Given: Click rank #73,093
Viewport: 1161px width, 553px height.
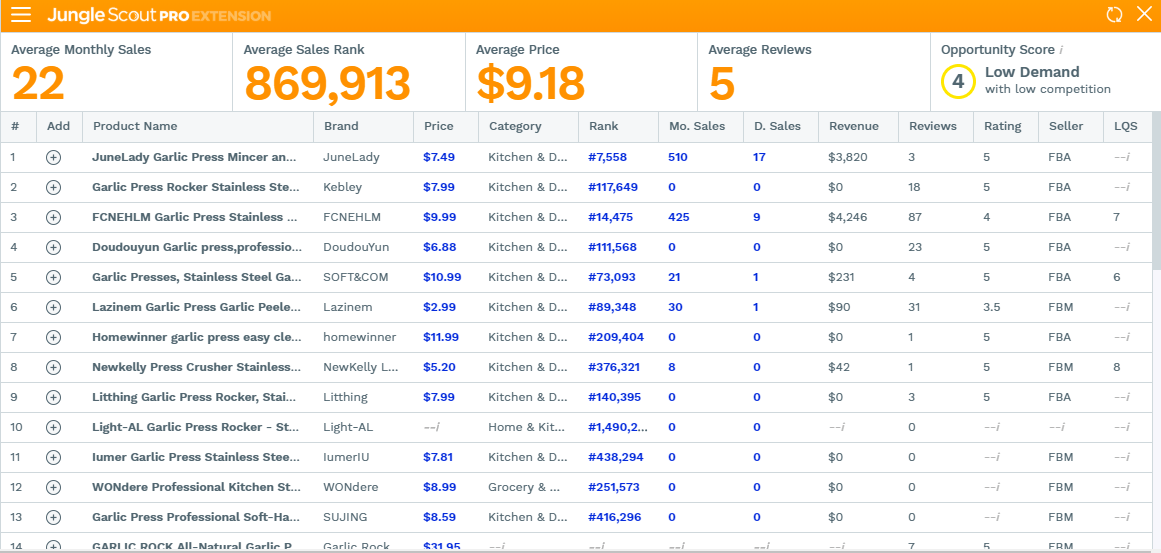Looking at the screenshot, I should (x=611, y=277).
